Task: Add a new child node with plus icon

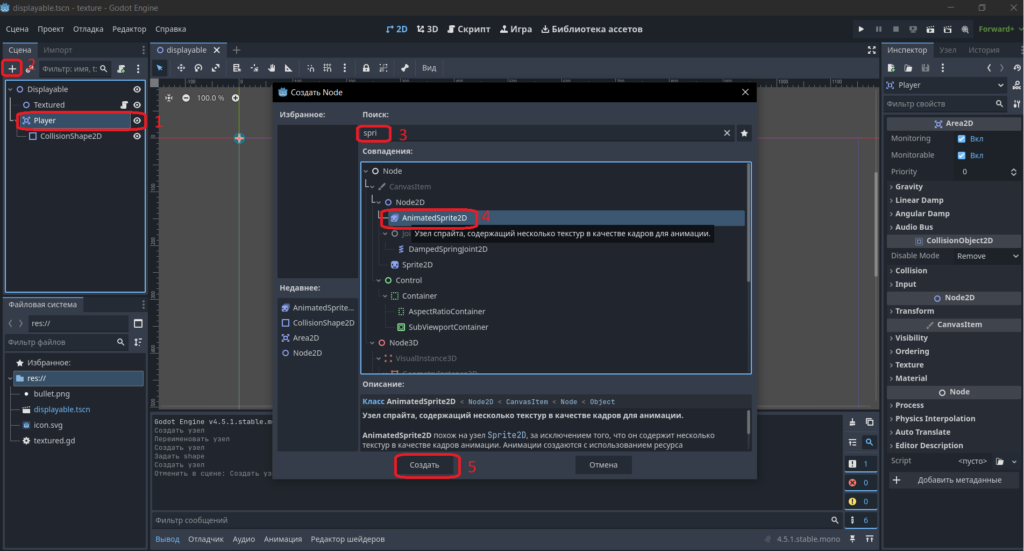Action: click(12, 69)
